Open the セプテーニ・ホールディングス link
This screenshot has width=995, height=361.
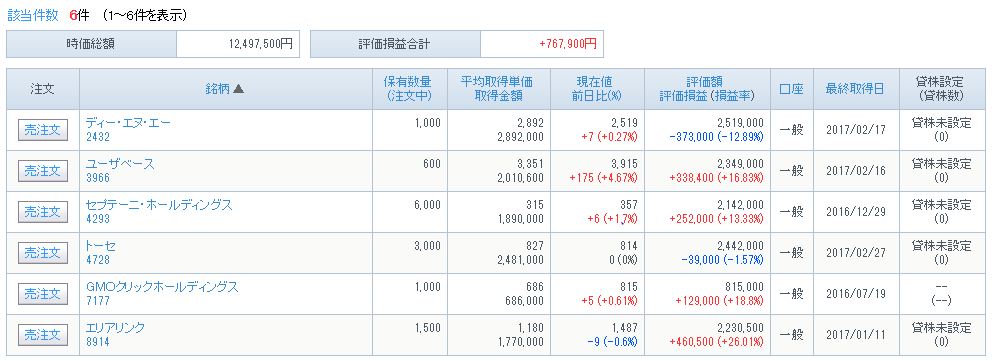click(159, 205)
